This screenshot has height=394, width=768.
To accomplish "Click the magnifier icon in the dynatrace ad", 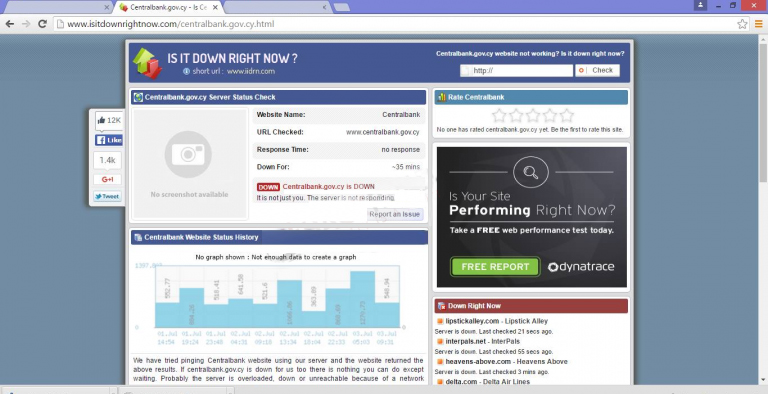I will (x=531, y=172).
